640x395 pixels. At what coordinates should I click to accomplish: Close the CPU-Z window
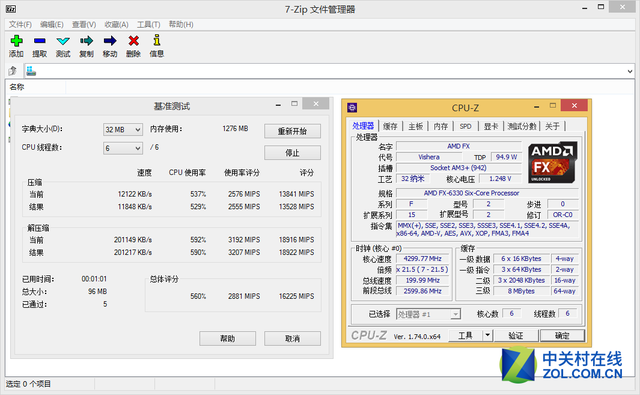point(574,106)
